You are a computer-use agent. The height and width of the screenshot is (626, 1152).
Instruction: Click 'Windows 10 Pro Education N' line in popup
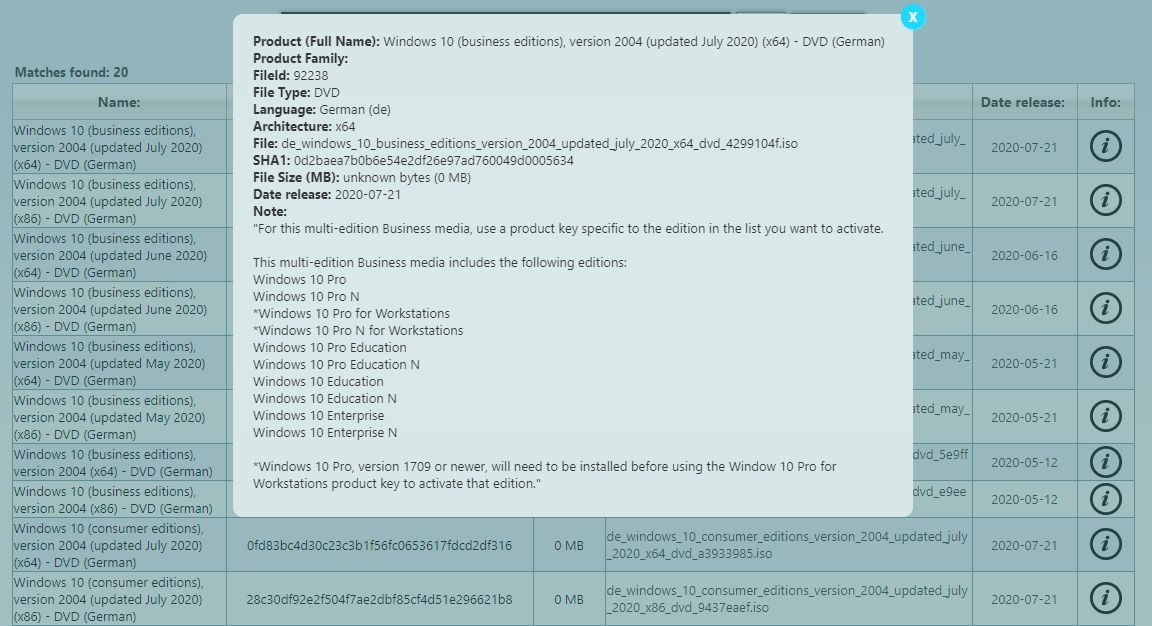336,364
